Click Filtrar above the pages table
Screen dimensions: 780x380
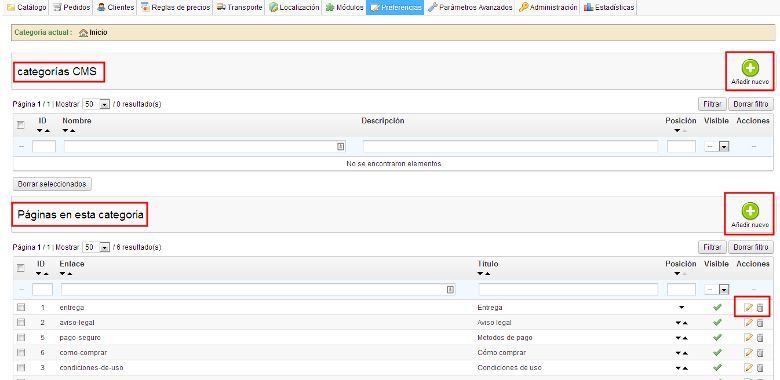click(712, 247)
